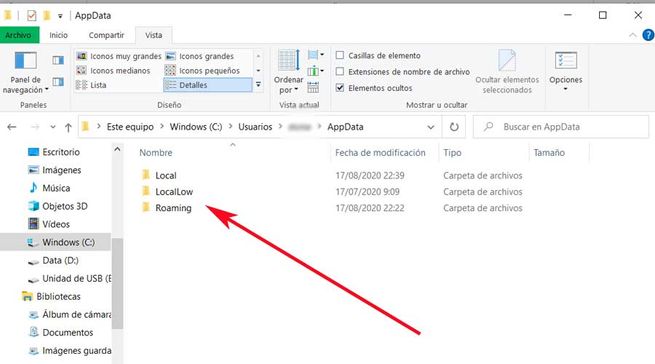Open the Roaming folder

pos(173,208)
